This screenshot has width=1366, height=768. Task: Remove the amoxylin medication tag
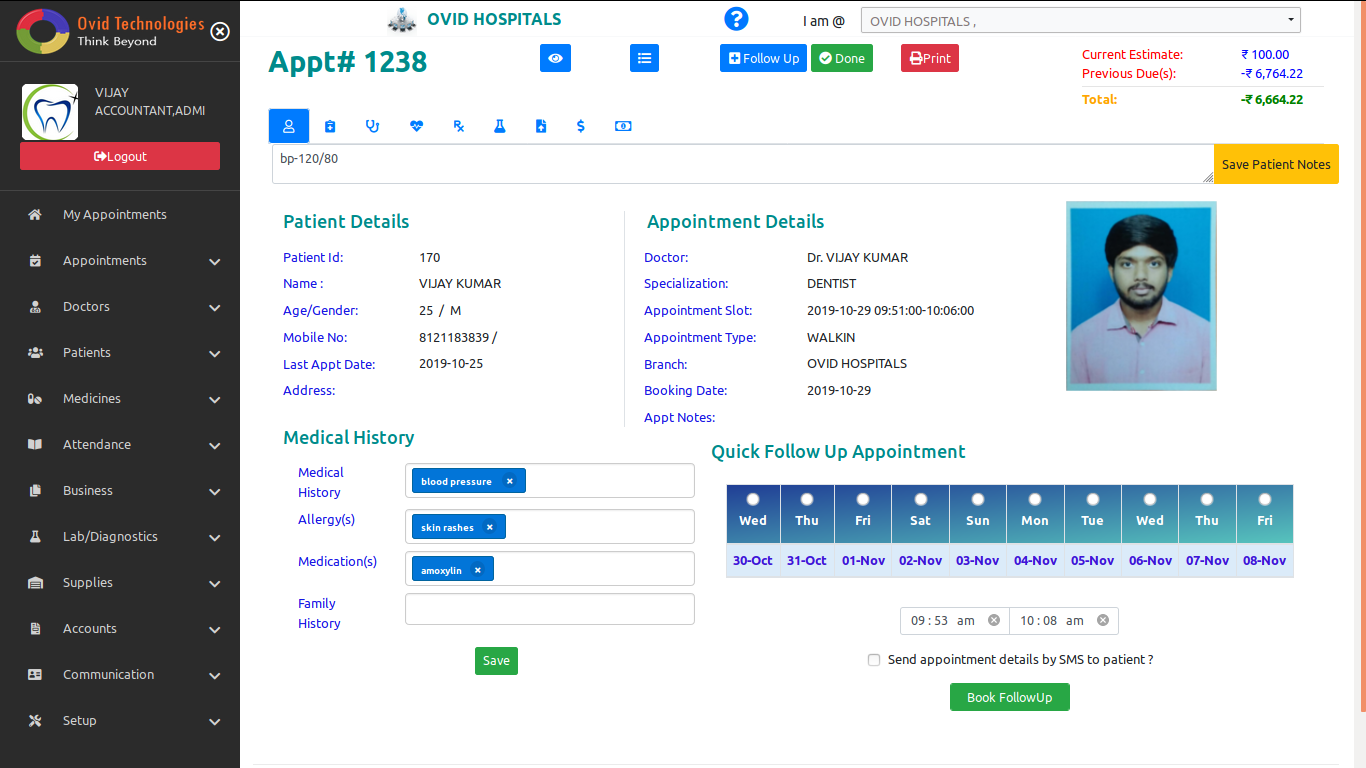pyautogui.click(x=477, y=570)
